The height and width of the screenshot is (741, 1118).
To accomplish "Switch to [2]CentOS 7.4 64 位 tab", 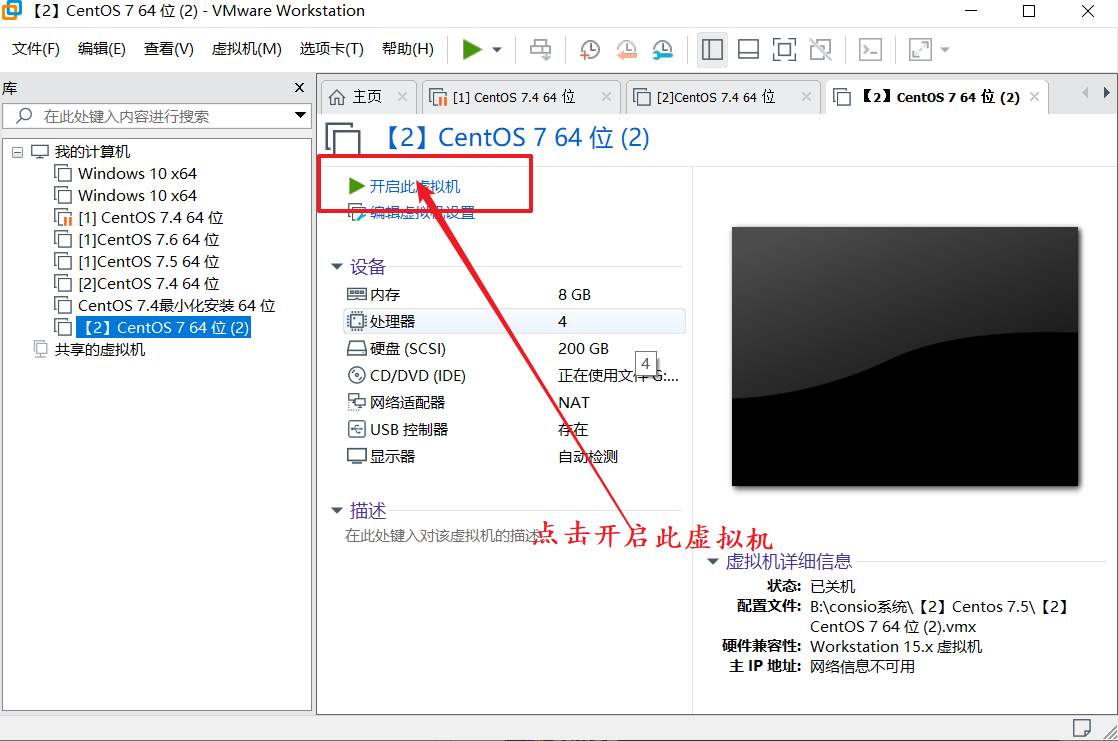I will pos(715,97).
